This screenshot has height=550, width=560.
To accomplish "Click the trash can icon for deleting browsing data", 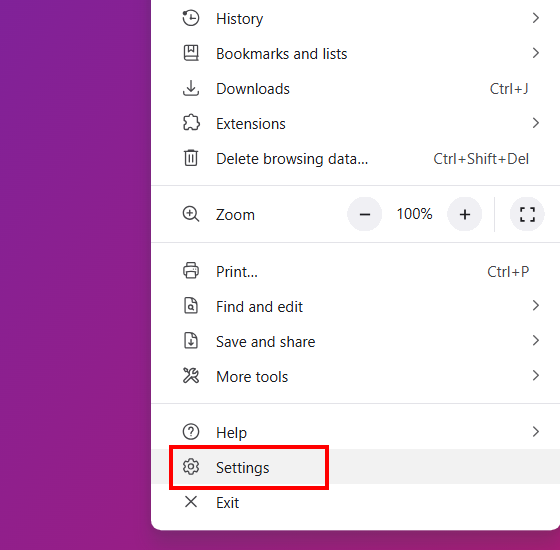I will tap(191, 158).
